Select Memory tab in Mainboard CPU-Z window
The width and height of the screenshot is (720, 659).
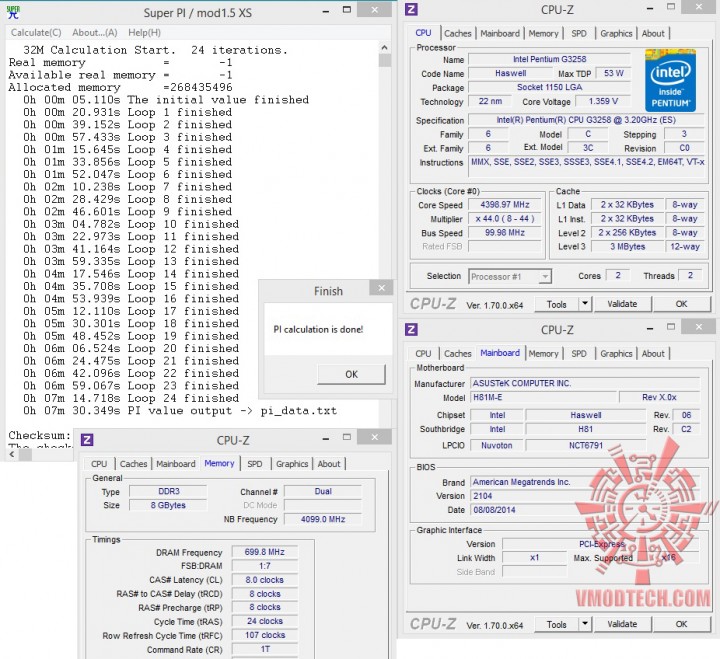coord(543,353)
